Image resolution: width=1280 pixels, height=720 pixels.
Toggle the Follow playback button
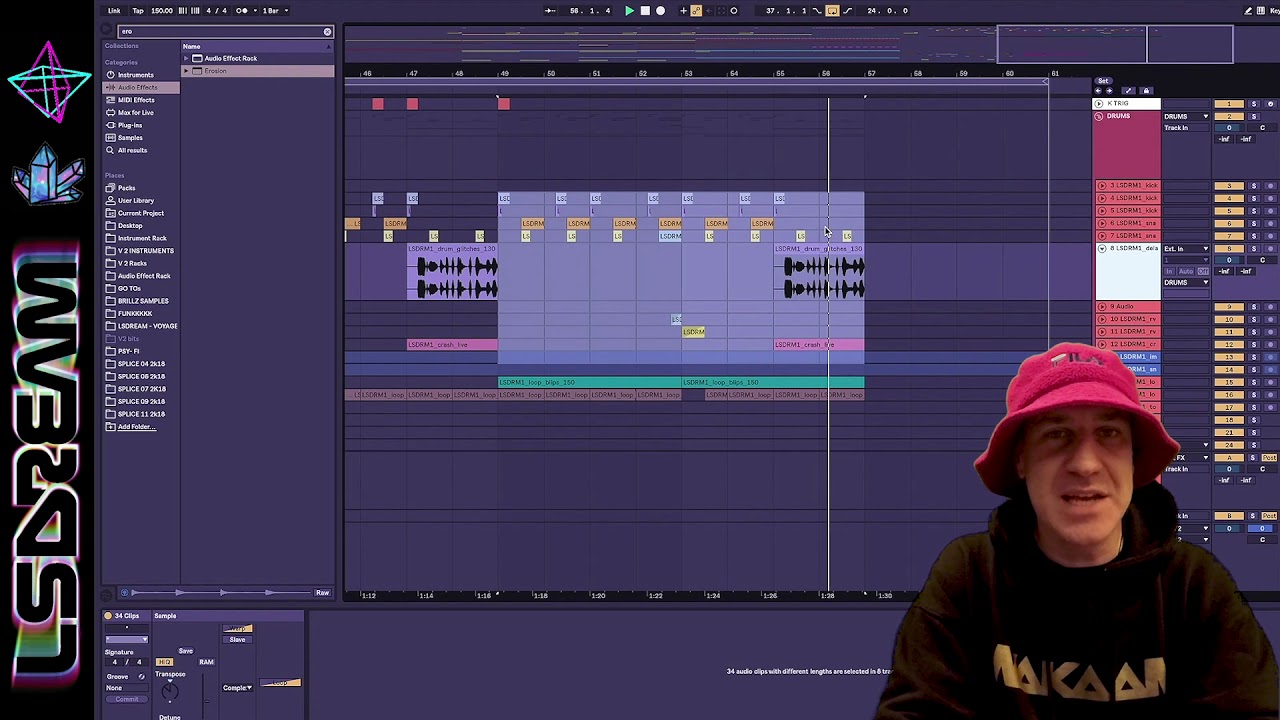click(550, 11)
